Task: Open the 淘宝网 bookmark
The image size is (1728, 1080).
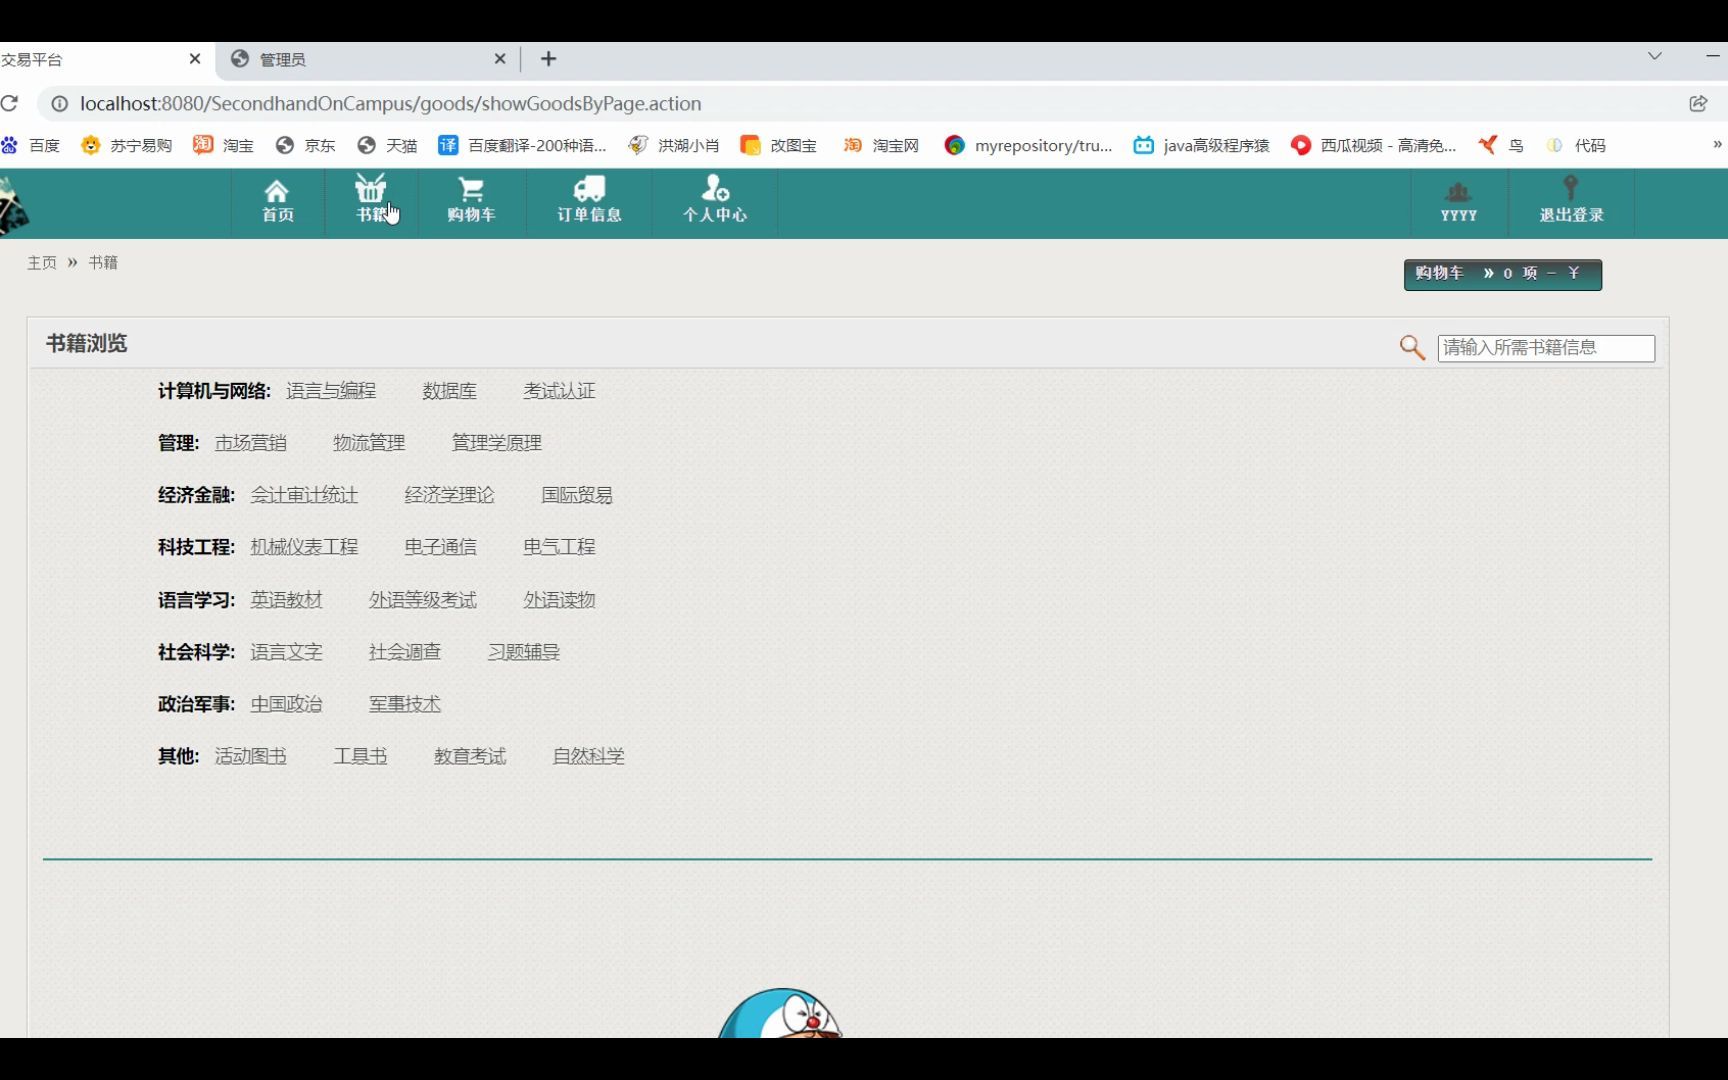Action: coord(882,145)
